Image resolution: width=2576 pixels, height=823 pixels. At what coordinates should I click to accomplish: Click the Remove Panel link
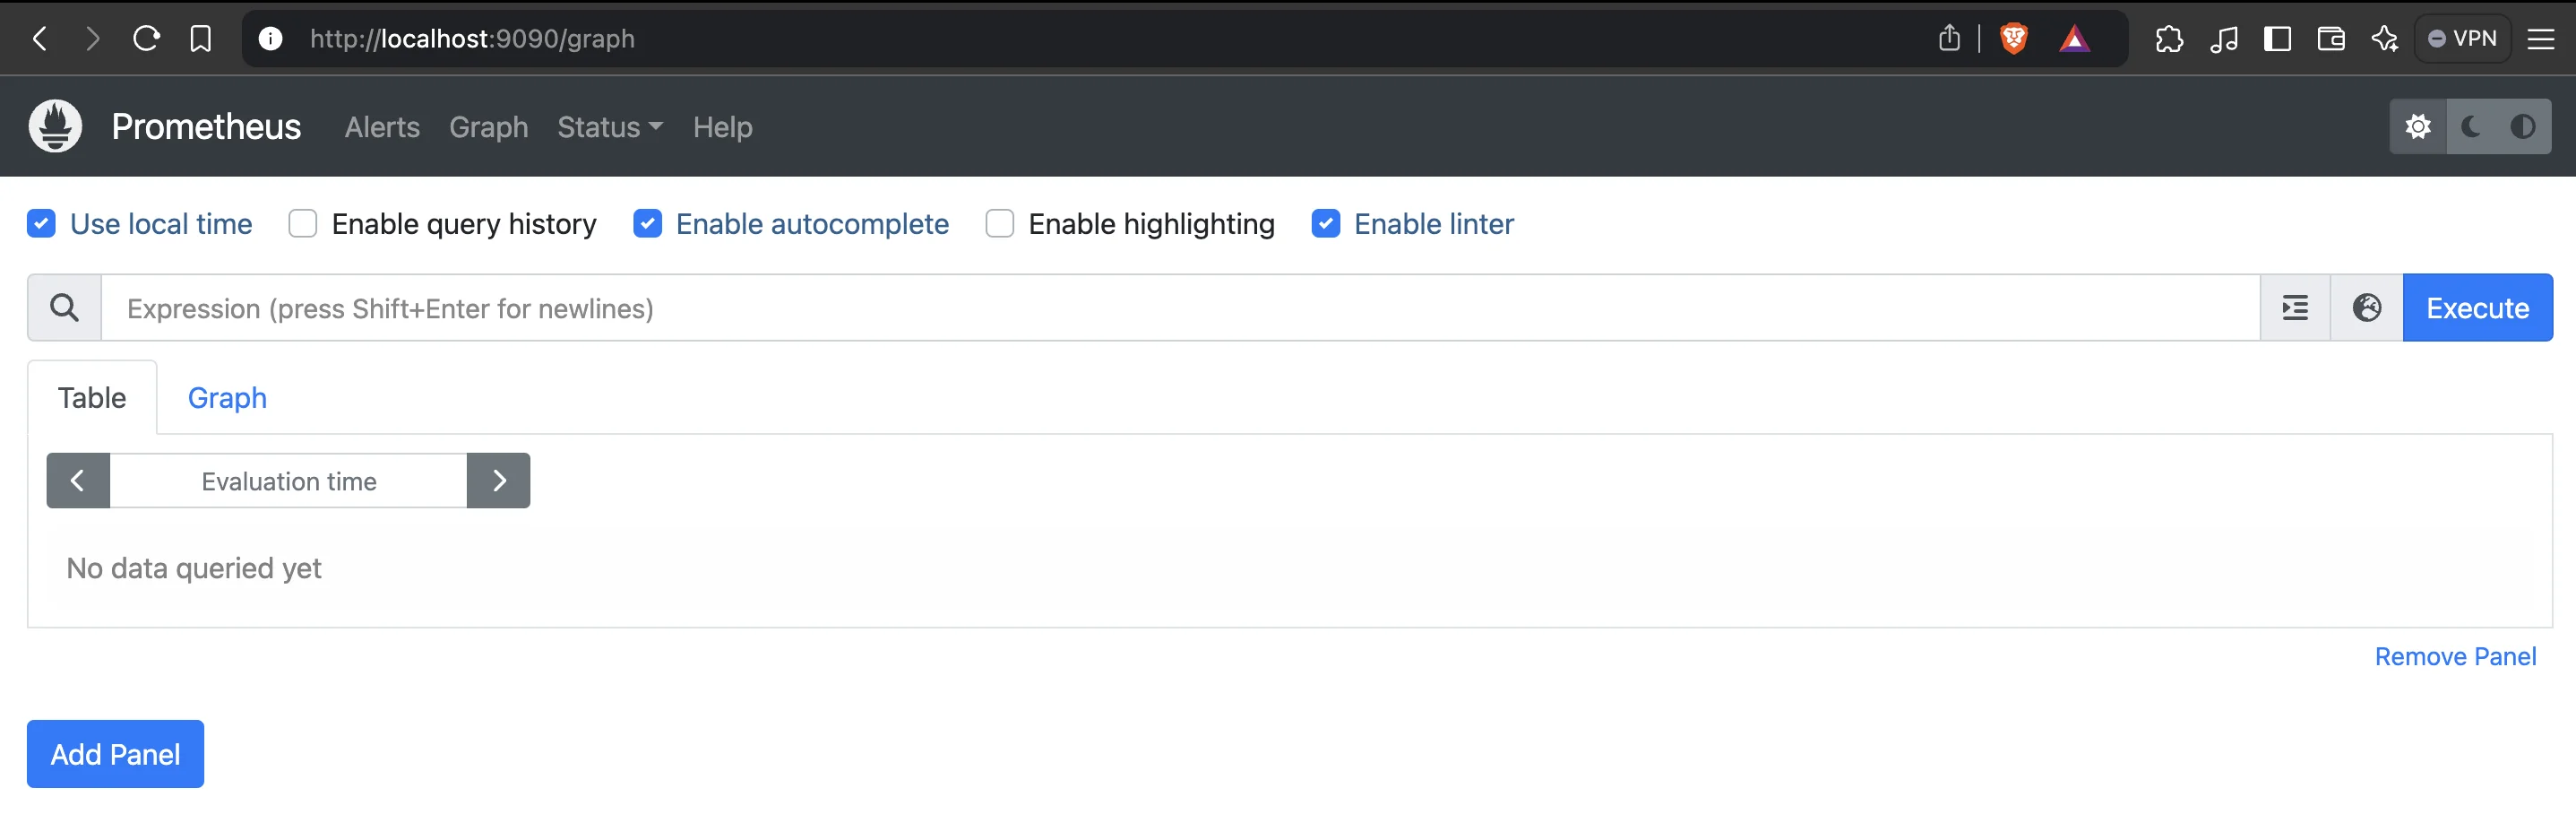tap(2455, 657)
